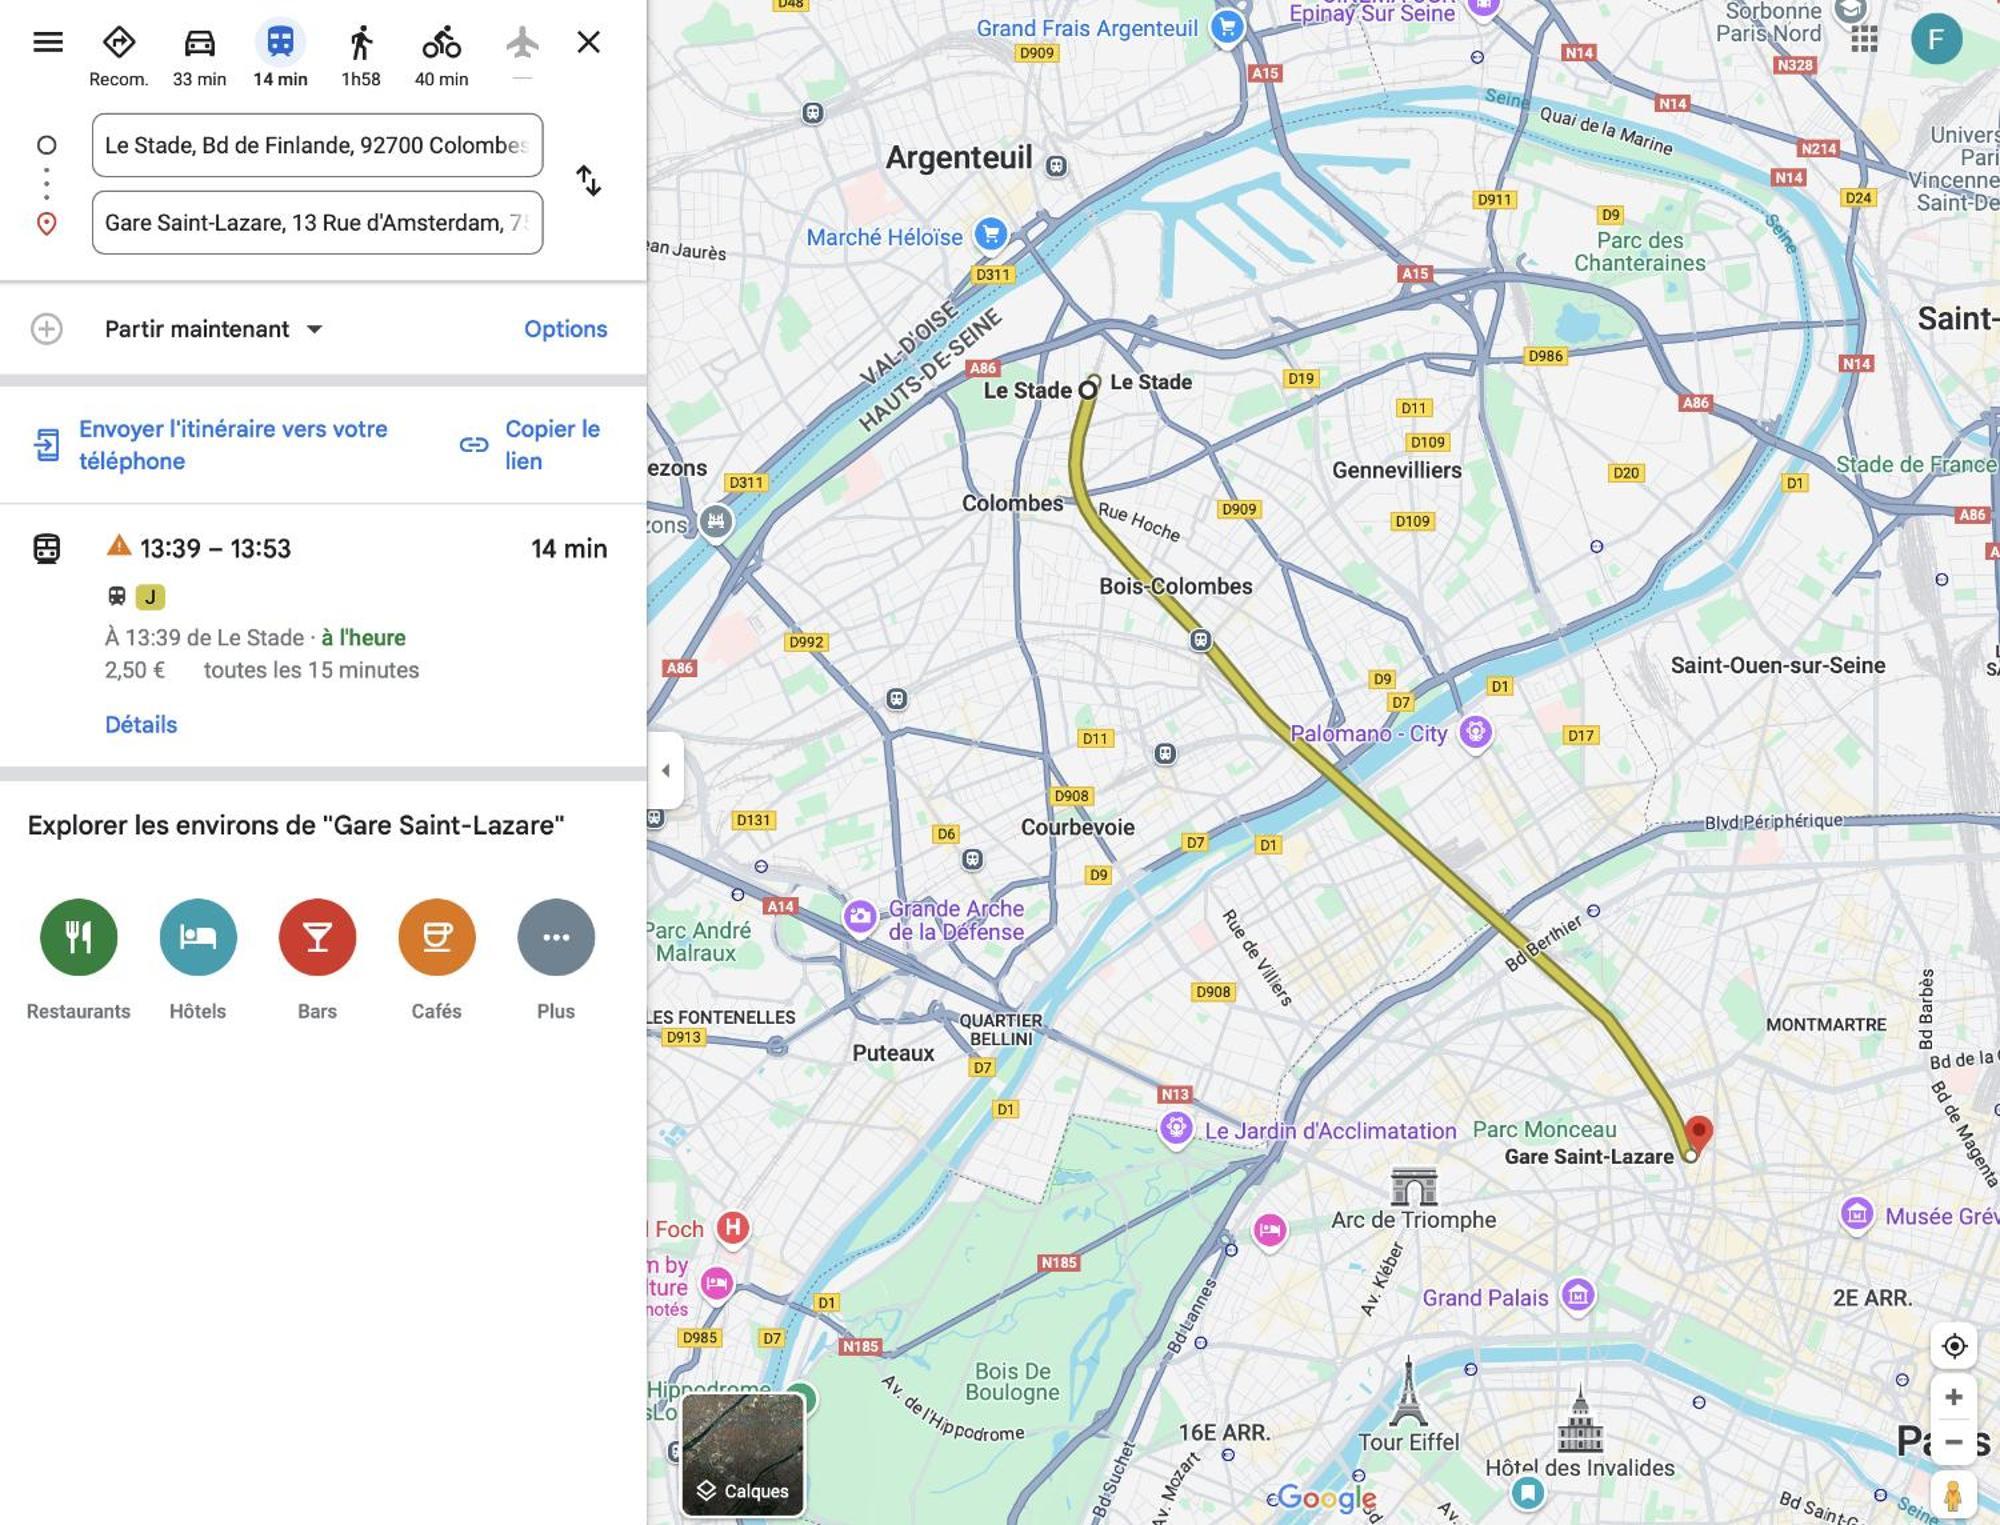2000x1525 pixels.
Task: Open the Google account avatar F
Action: (1936, 39)
